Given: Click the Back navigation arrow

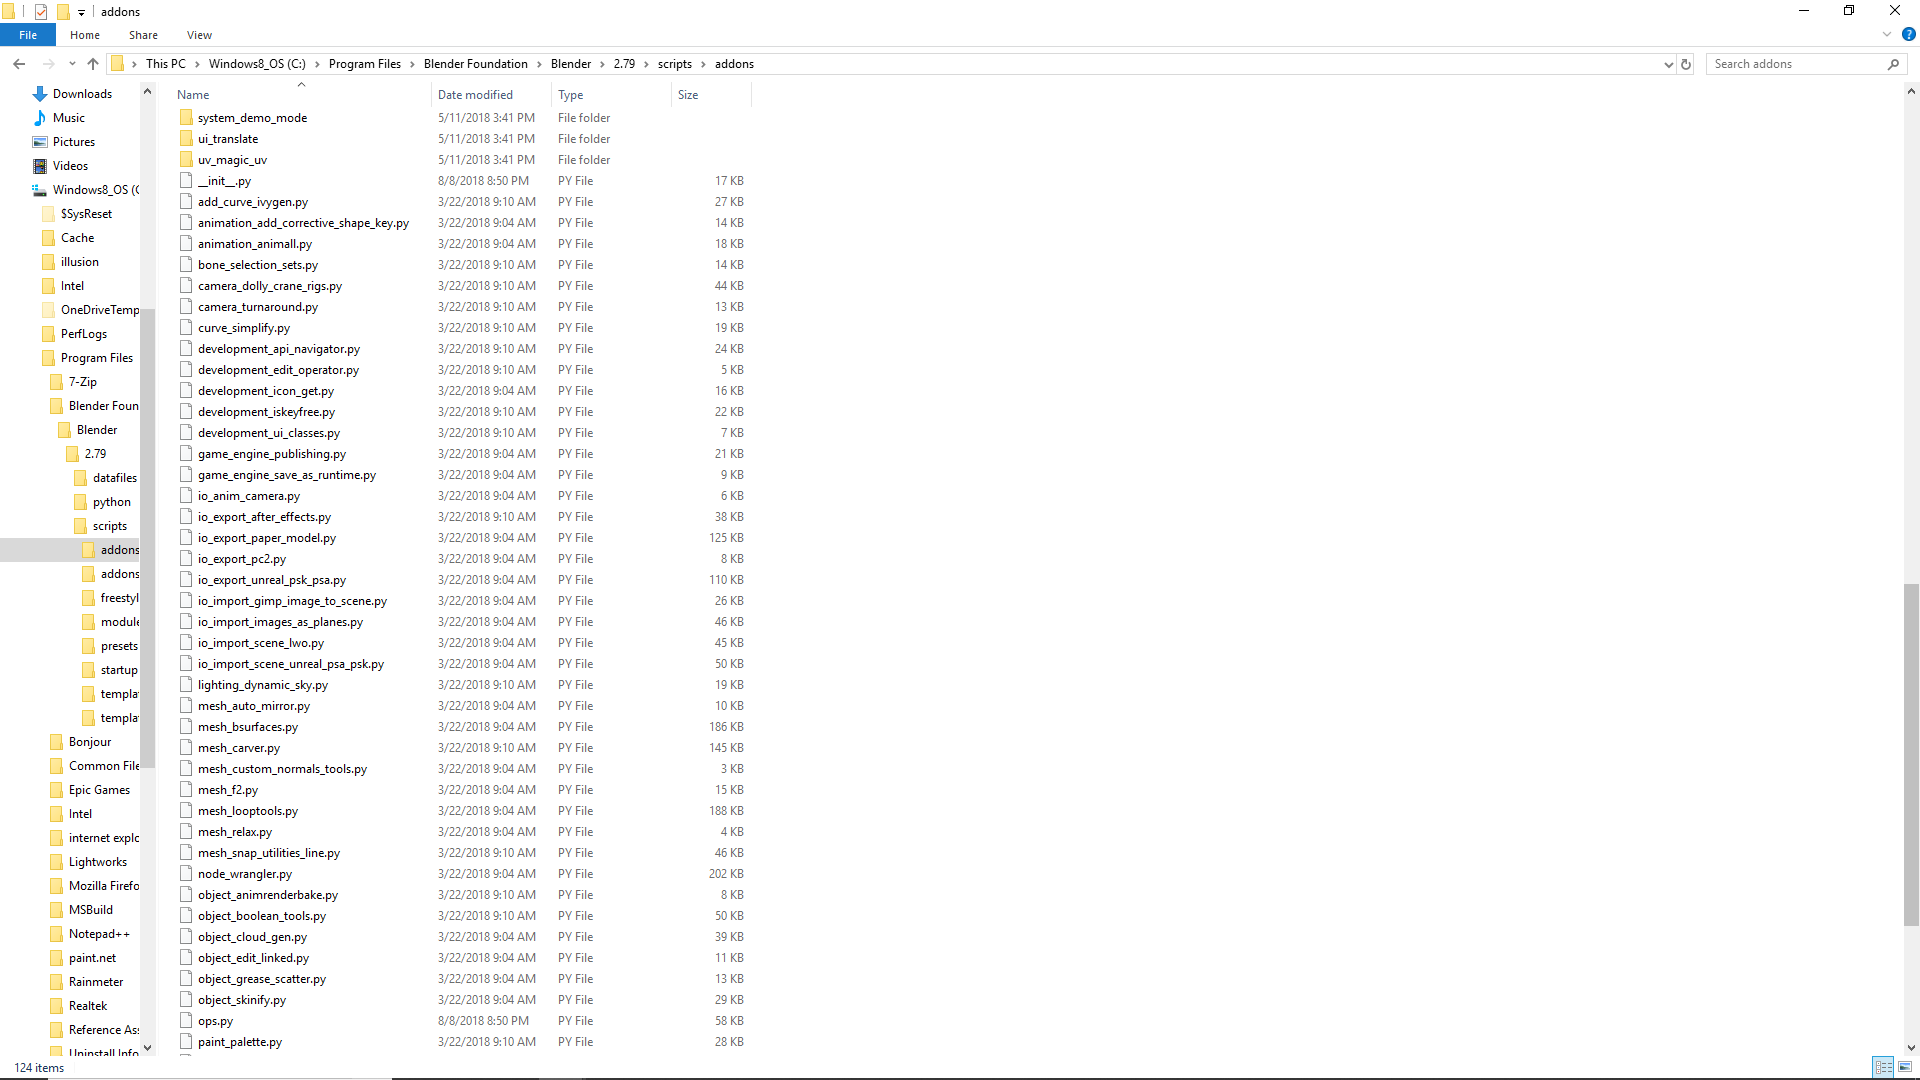Looking at the screenshot, I should [x=19, y=64].
